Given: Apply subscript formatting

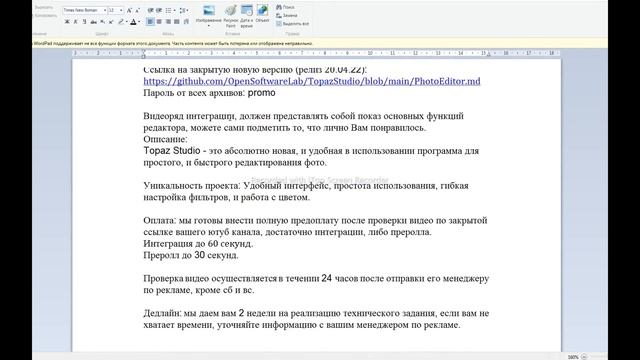Looking at the screenshot, I should [x=102, y=22].
